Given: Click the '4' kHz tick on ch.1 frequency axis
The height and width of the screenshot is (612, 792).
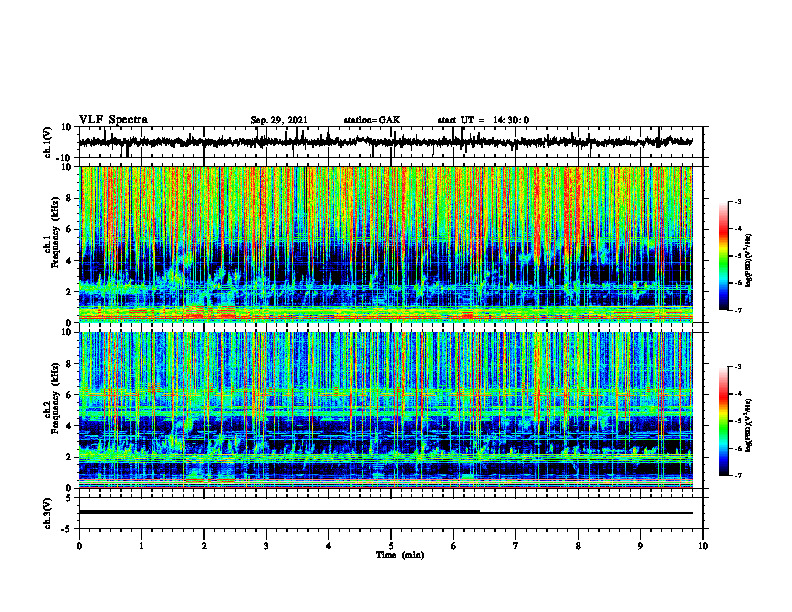Looking at the screenshot, I should (69, 261).
